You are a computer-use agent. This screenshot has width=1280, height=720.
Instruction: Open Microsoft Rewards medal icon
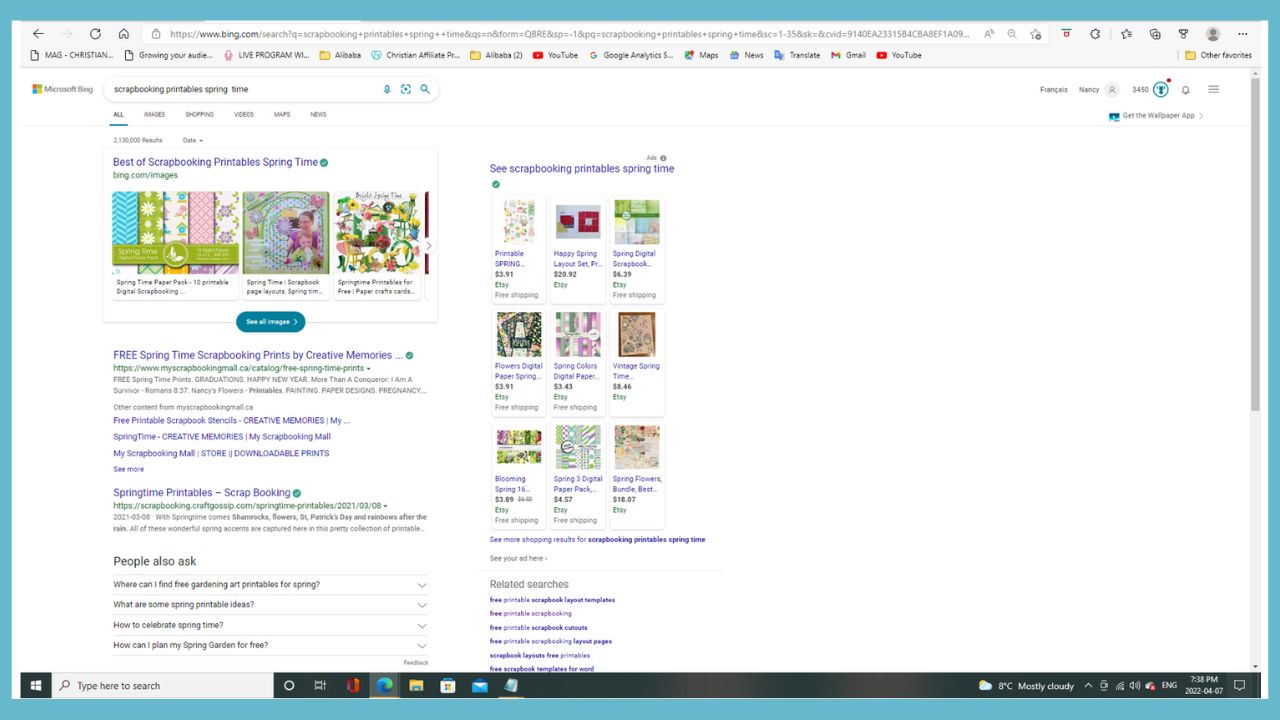tap(1160, 89)
